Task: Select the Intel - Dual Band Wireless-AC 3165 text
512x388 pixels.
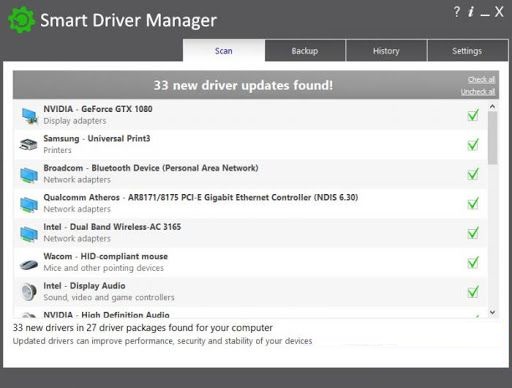Action: (x=112, y=227)
